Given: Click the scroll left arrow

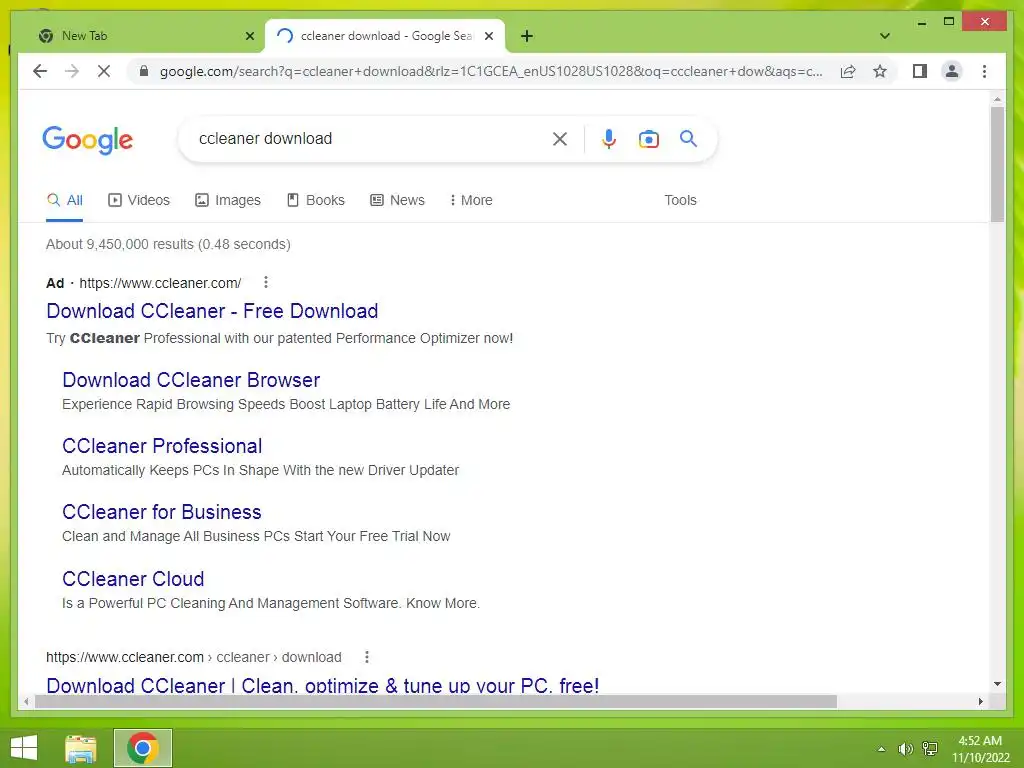Looking at the screenshot, I should 26,701.
